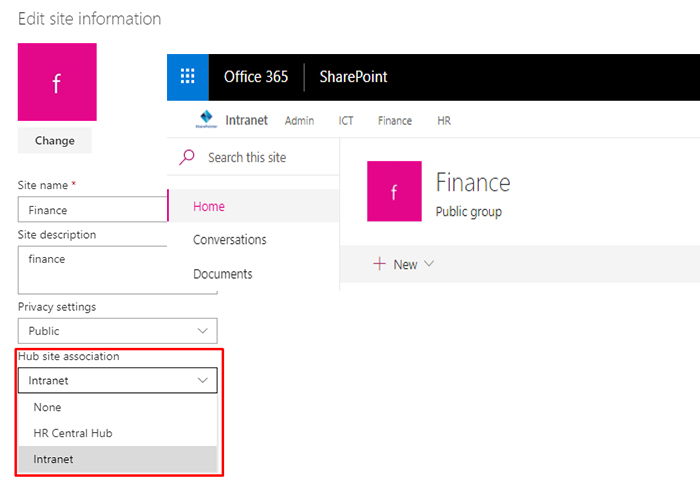Open Admin in hub navigation

(x=300, y=121)
